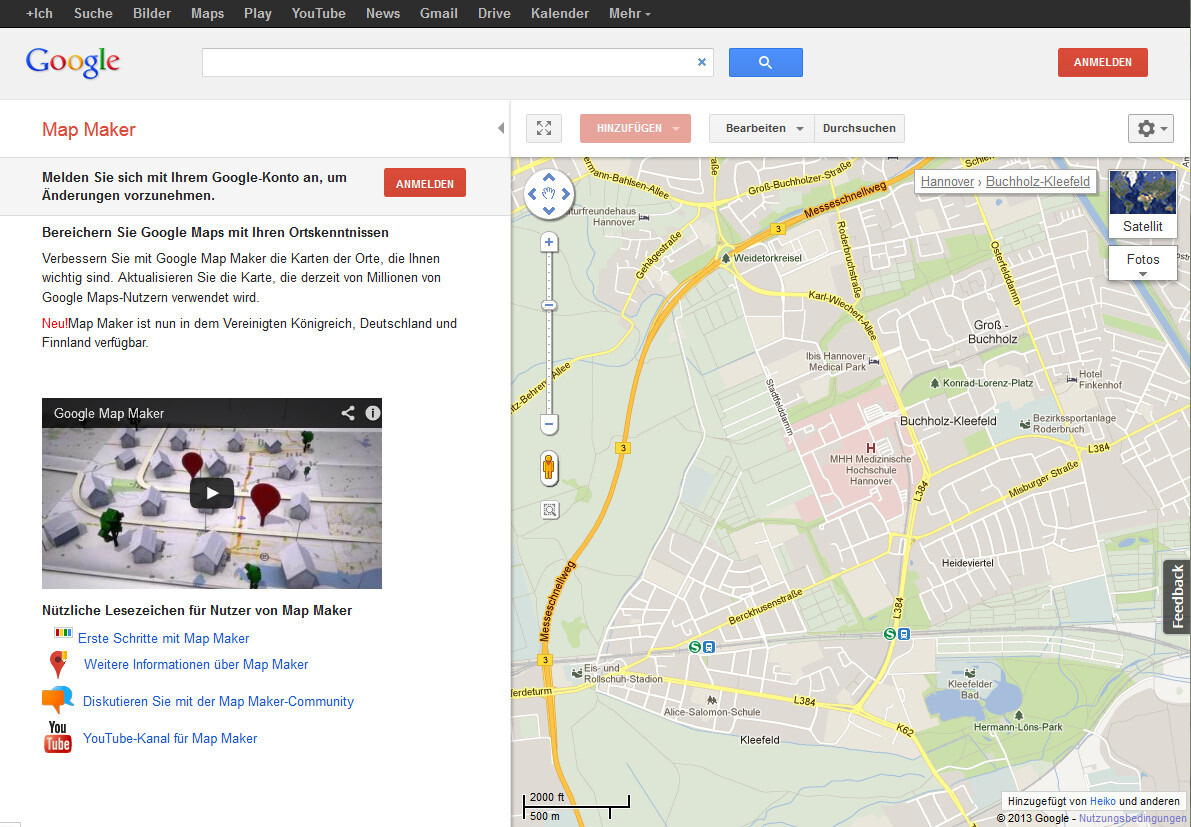Open +Ich in the top bar
Screen dimensions: 1191x827
[x=39, y=14]
